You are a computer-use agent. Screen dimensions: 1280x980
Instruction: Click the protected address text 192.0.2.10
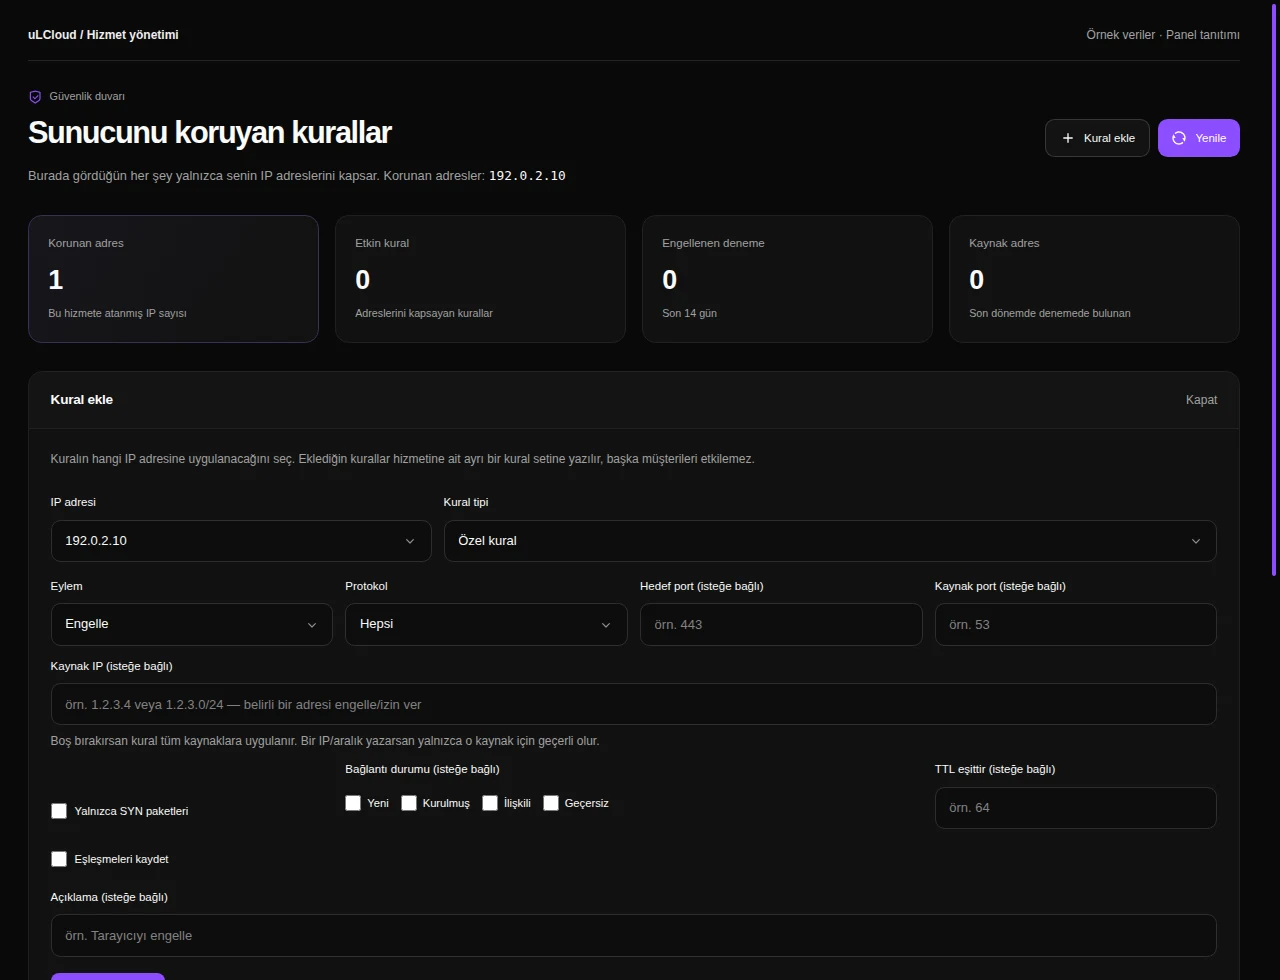527,176
